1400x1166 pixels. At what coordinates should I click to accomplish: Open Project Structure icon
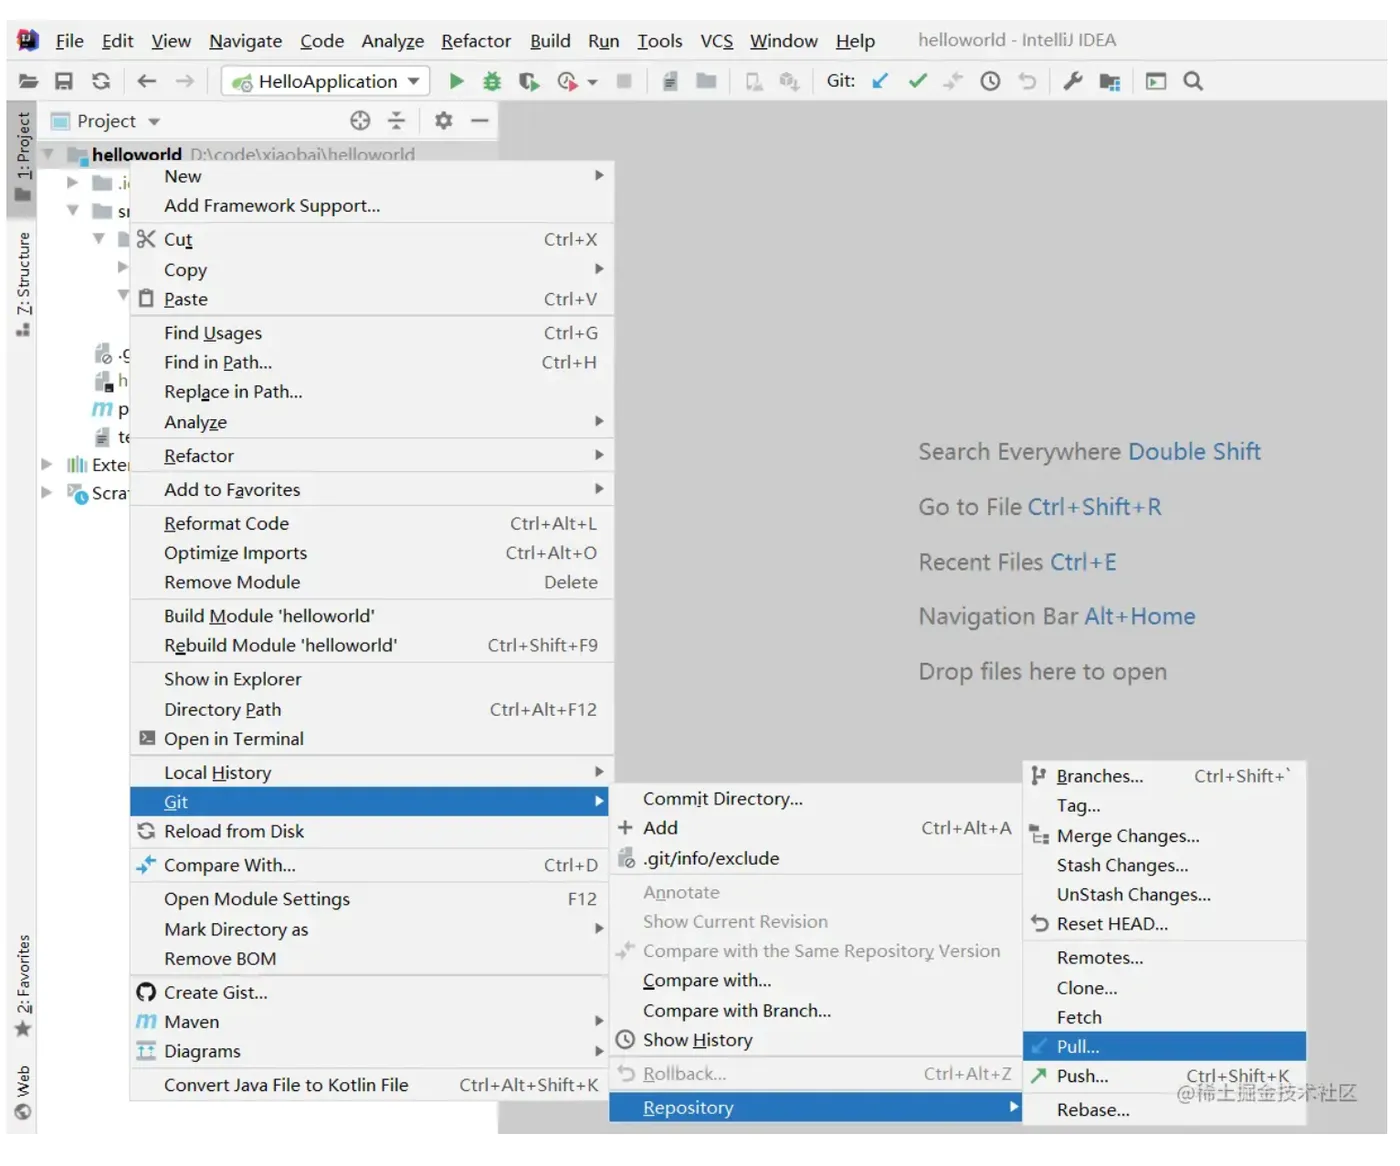(1110, 81)
